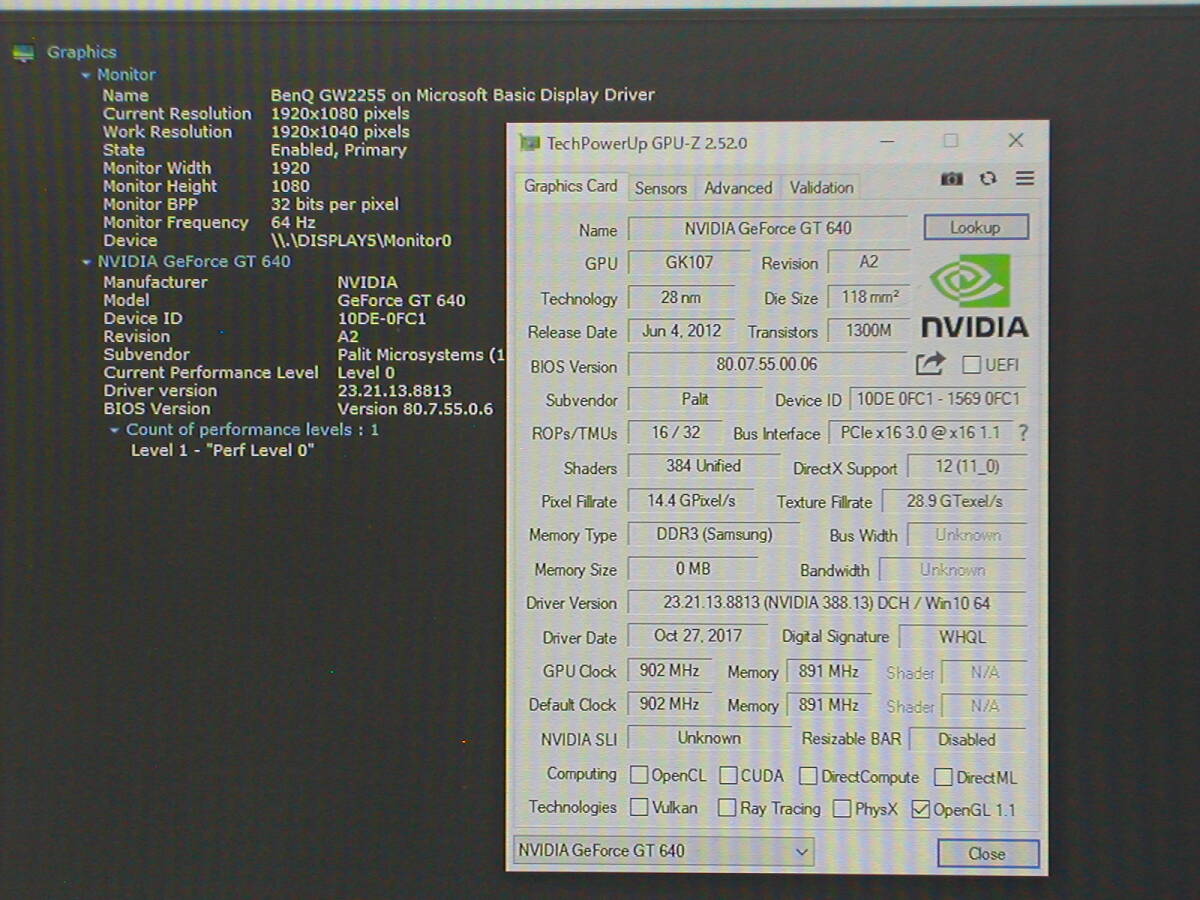Take a GPU-Z screenshot with camera icon
The height and width of the screenshot is (900, 1200).
click(951, 179)
